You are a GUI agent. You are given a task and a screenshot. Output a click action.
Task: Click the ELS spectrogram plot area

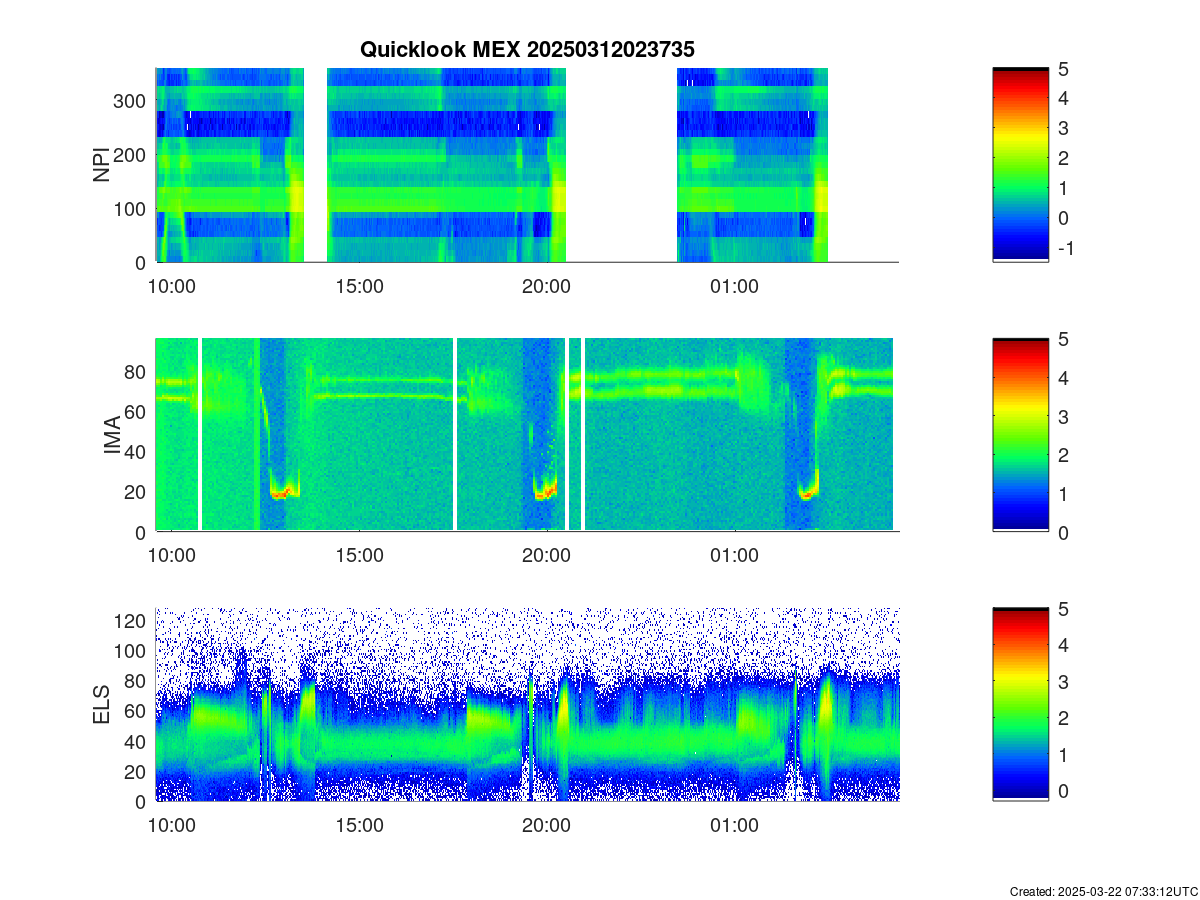[527, 704]
